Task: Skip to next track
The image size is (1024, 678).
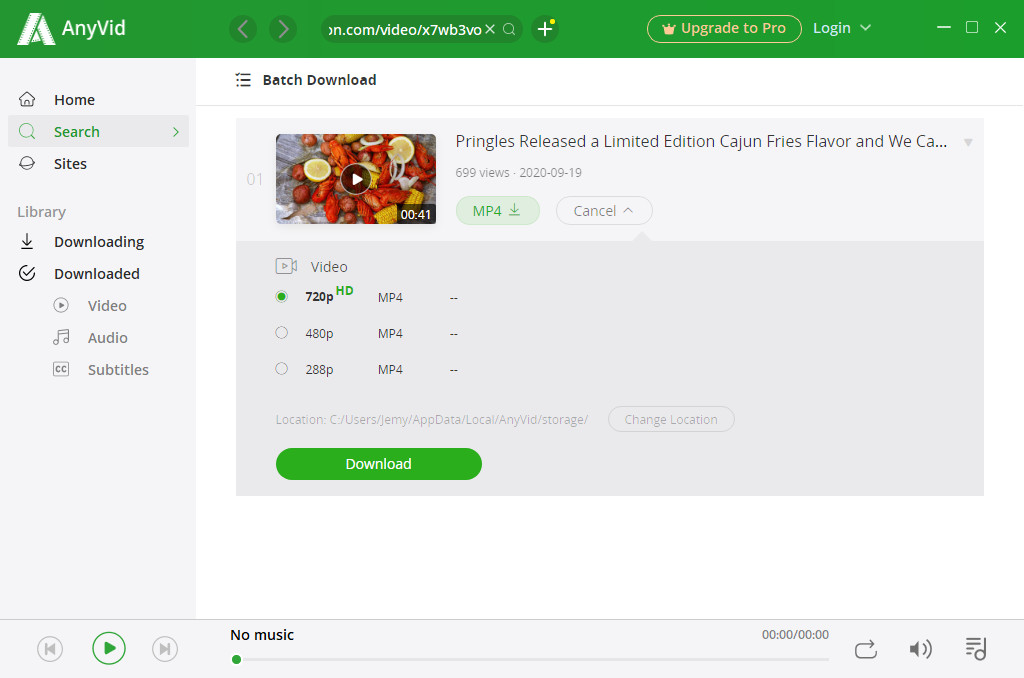Action: click(x=165, y=649)
